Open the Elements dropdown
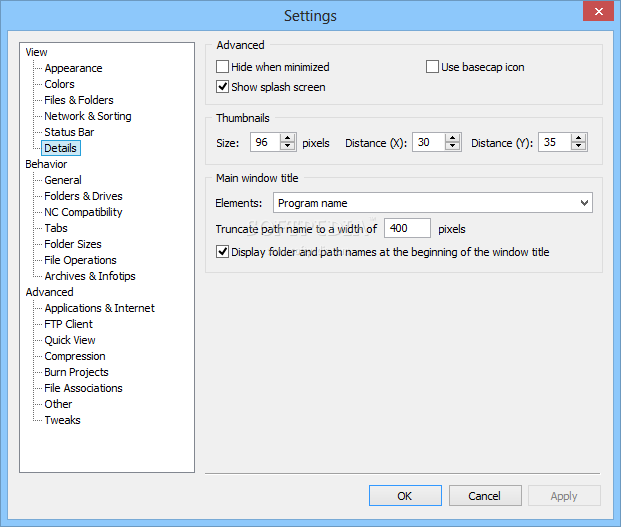This screenshot has height=527, width=621. point(432,203)
